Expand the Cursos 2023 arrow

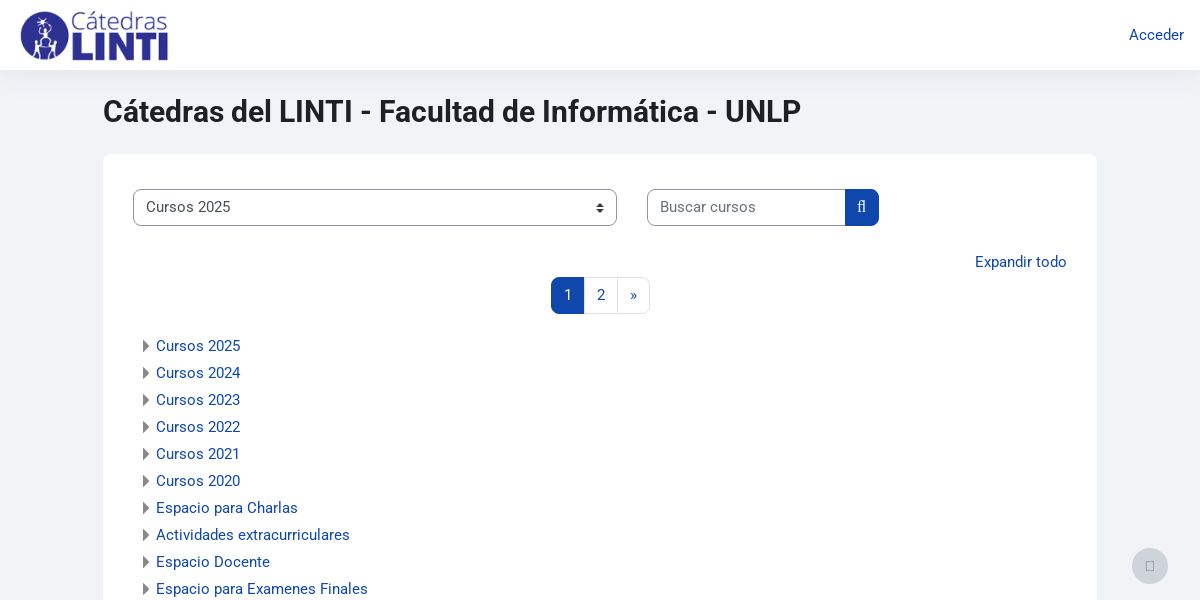pos(146,400)
